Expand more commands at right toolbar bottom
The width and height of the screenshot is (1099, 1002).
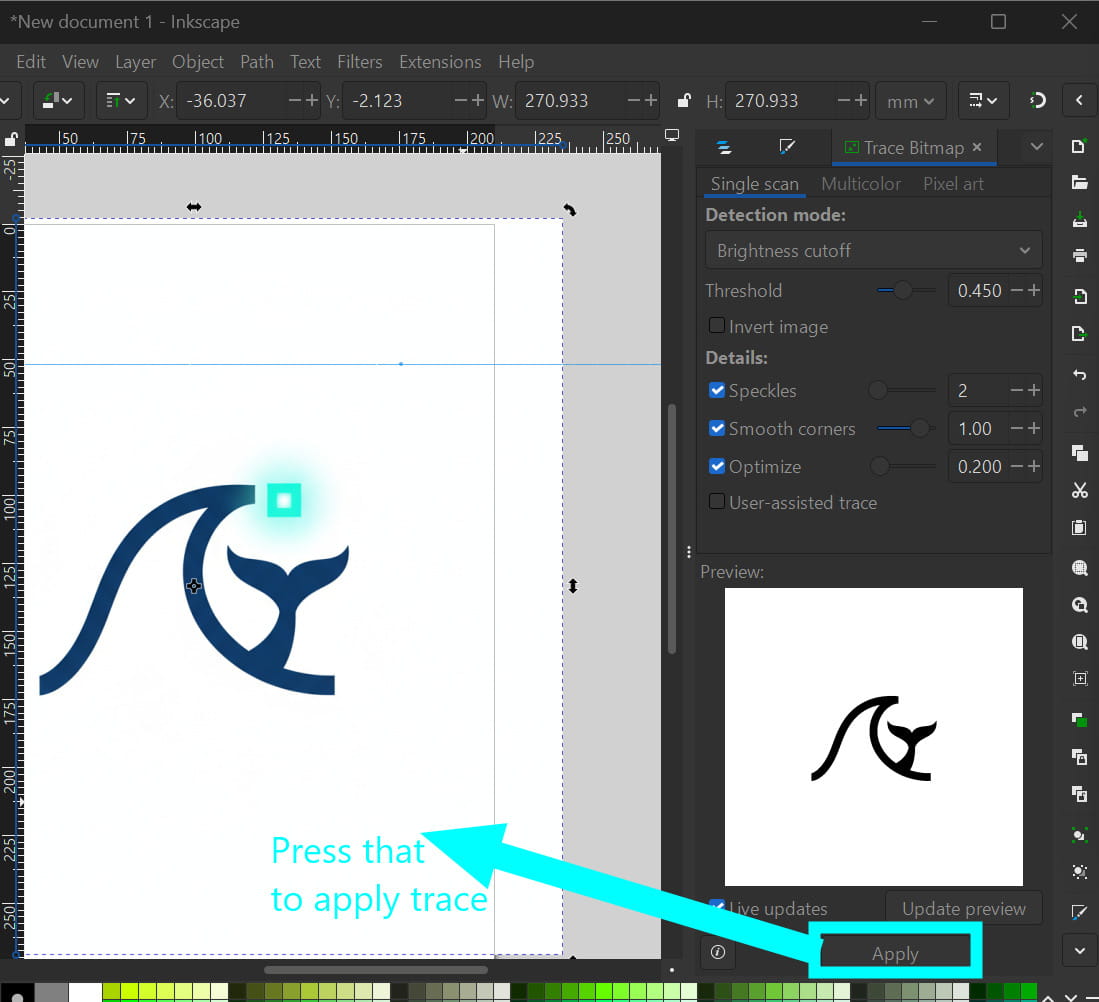[1079, 951]
